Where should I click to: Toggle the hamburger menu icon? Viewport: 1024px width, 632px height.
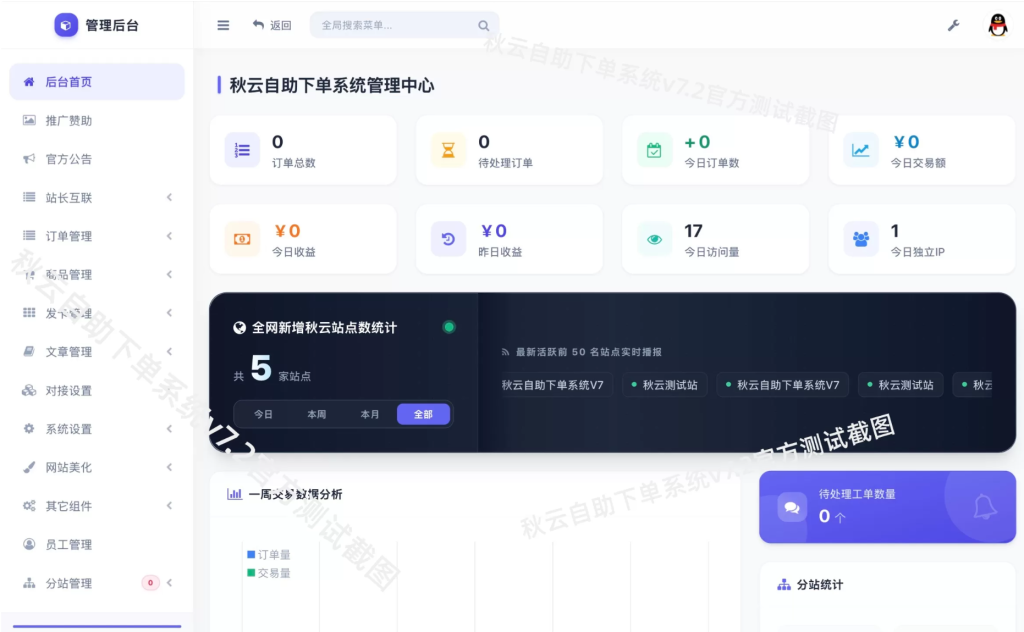tap(223, 25)
